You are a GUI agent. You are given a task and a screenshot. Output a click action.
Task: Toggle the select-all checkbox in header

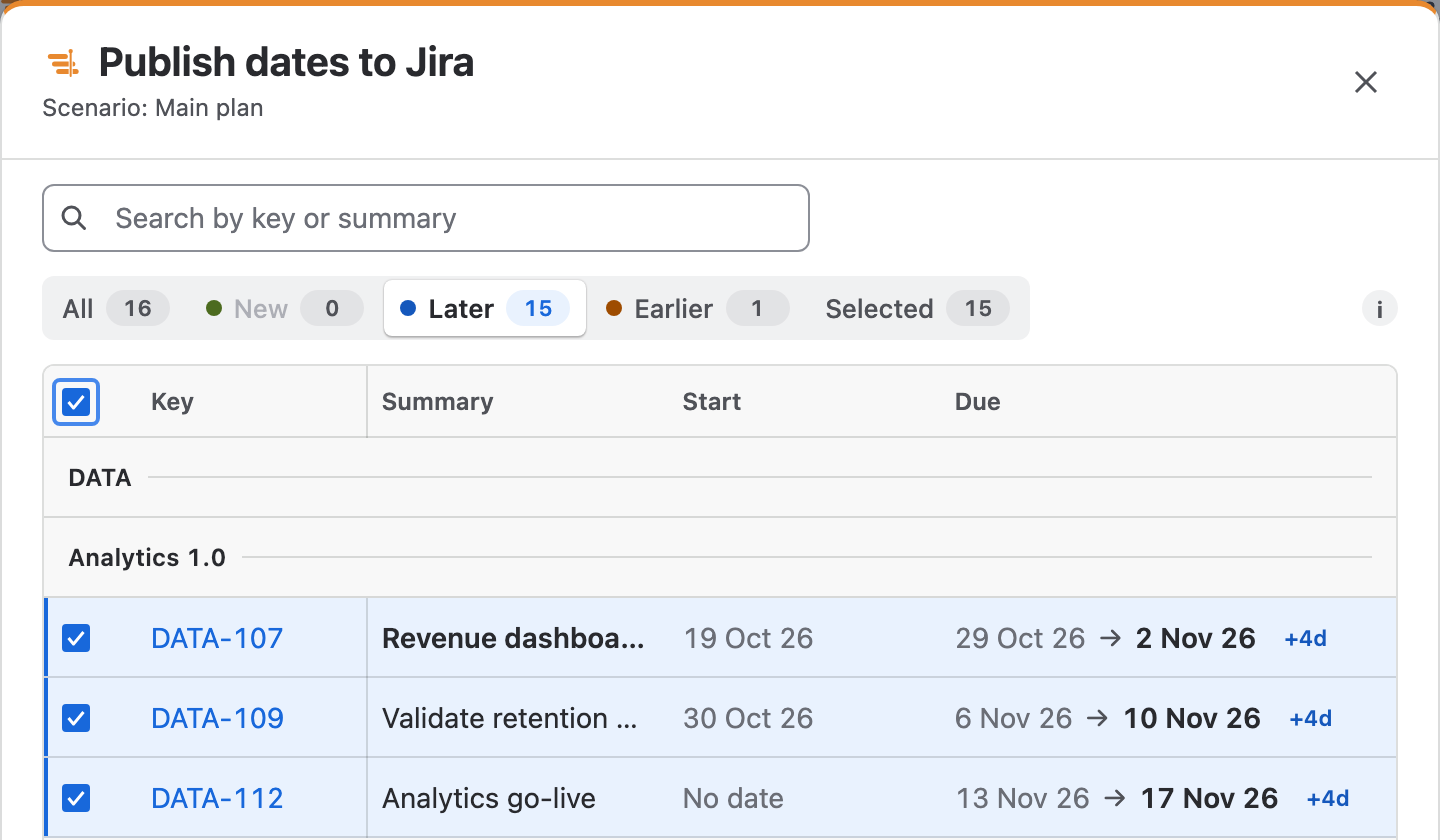tap(76, 402)
